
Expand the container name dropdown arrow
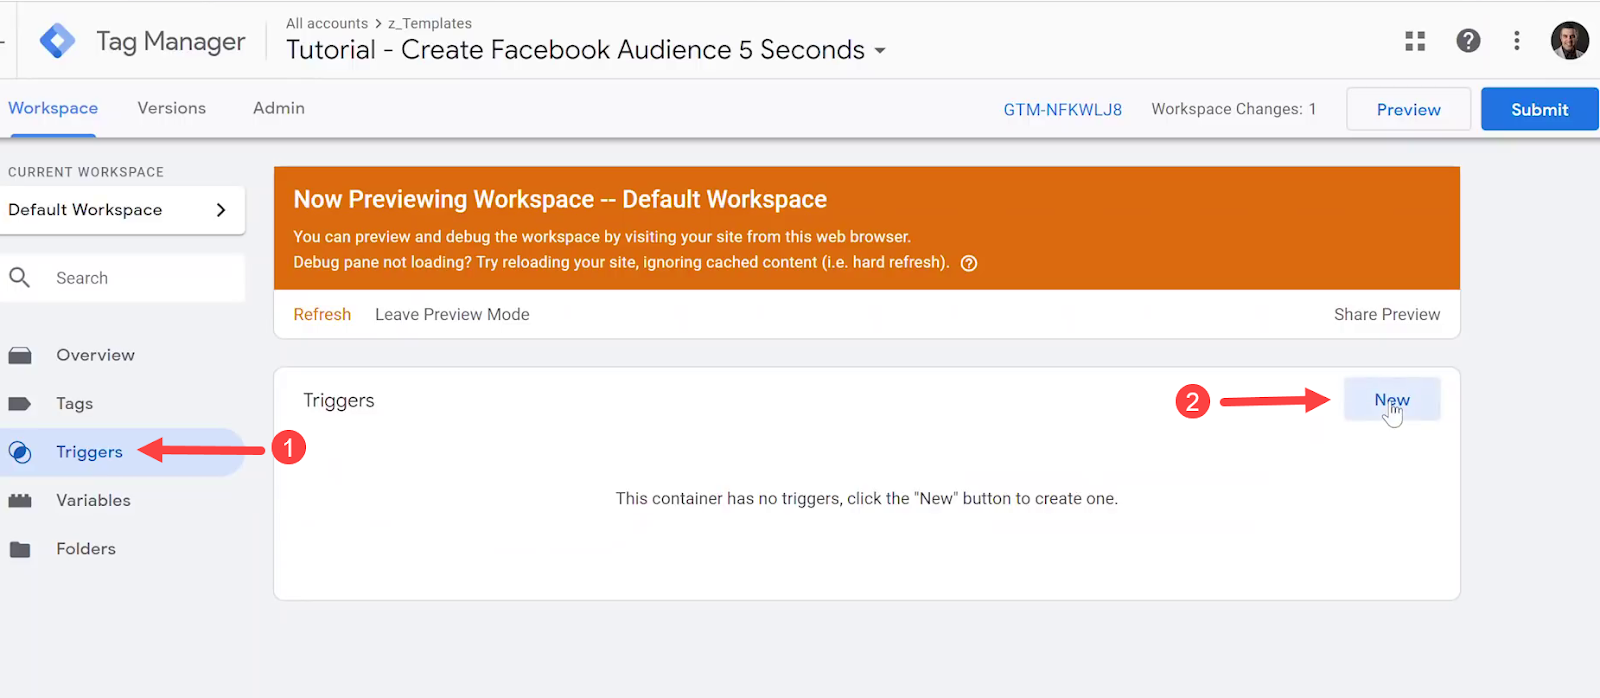tap(880, 51)
